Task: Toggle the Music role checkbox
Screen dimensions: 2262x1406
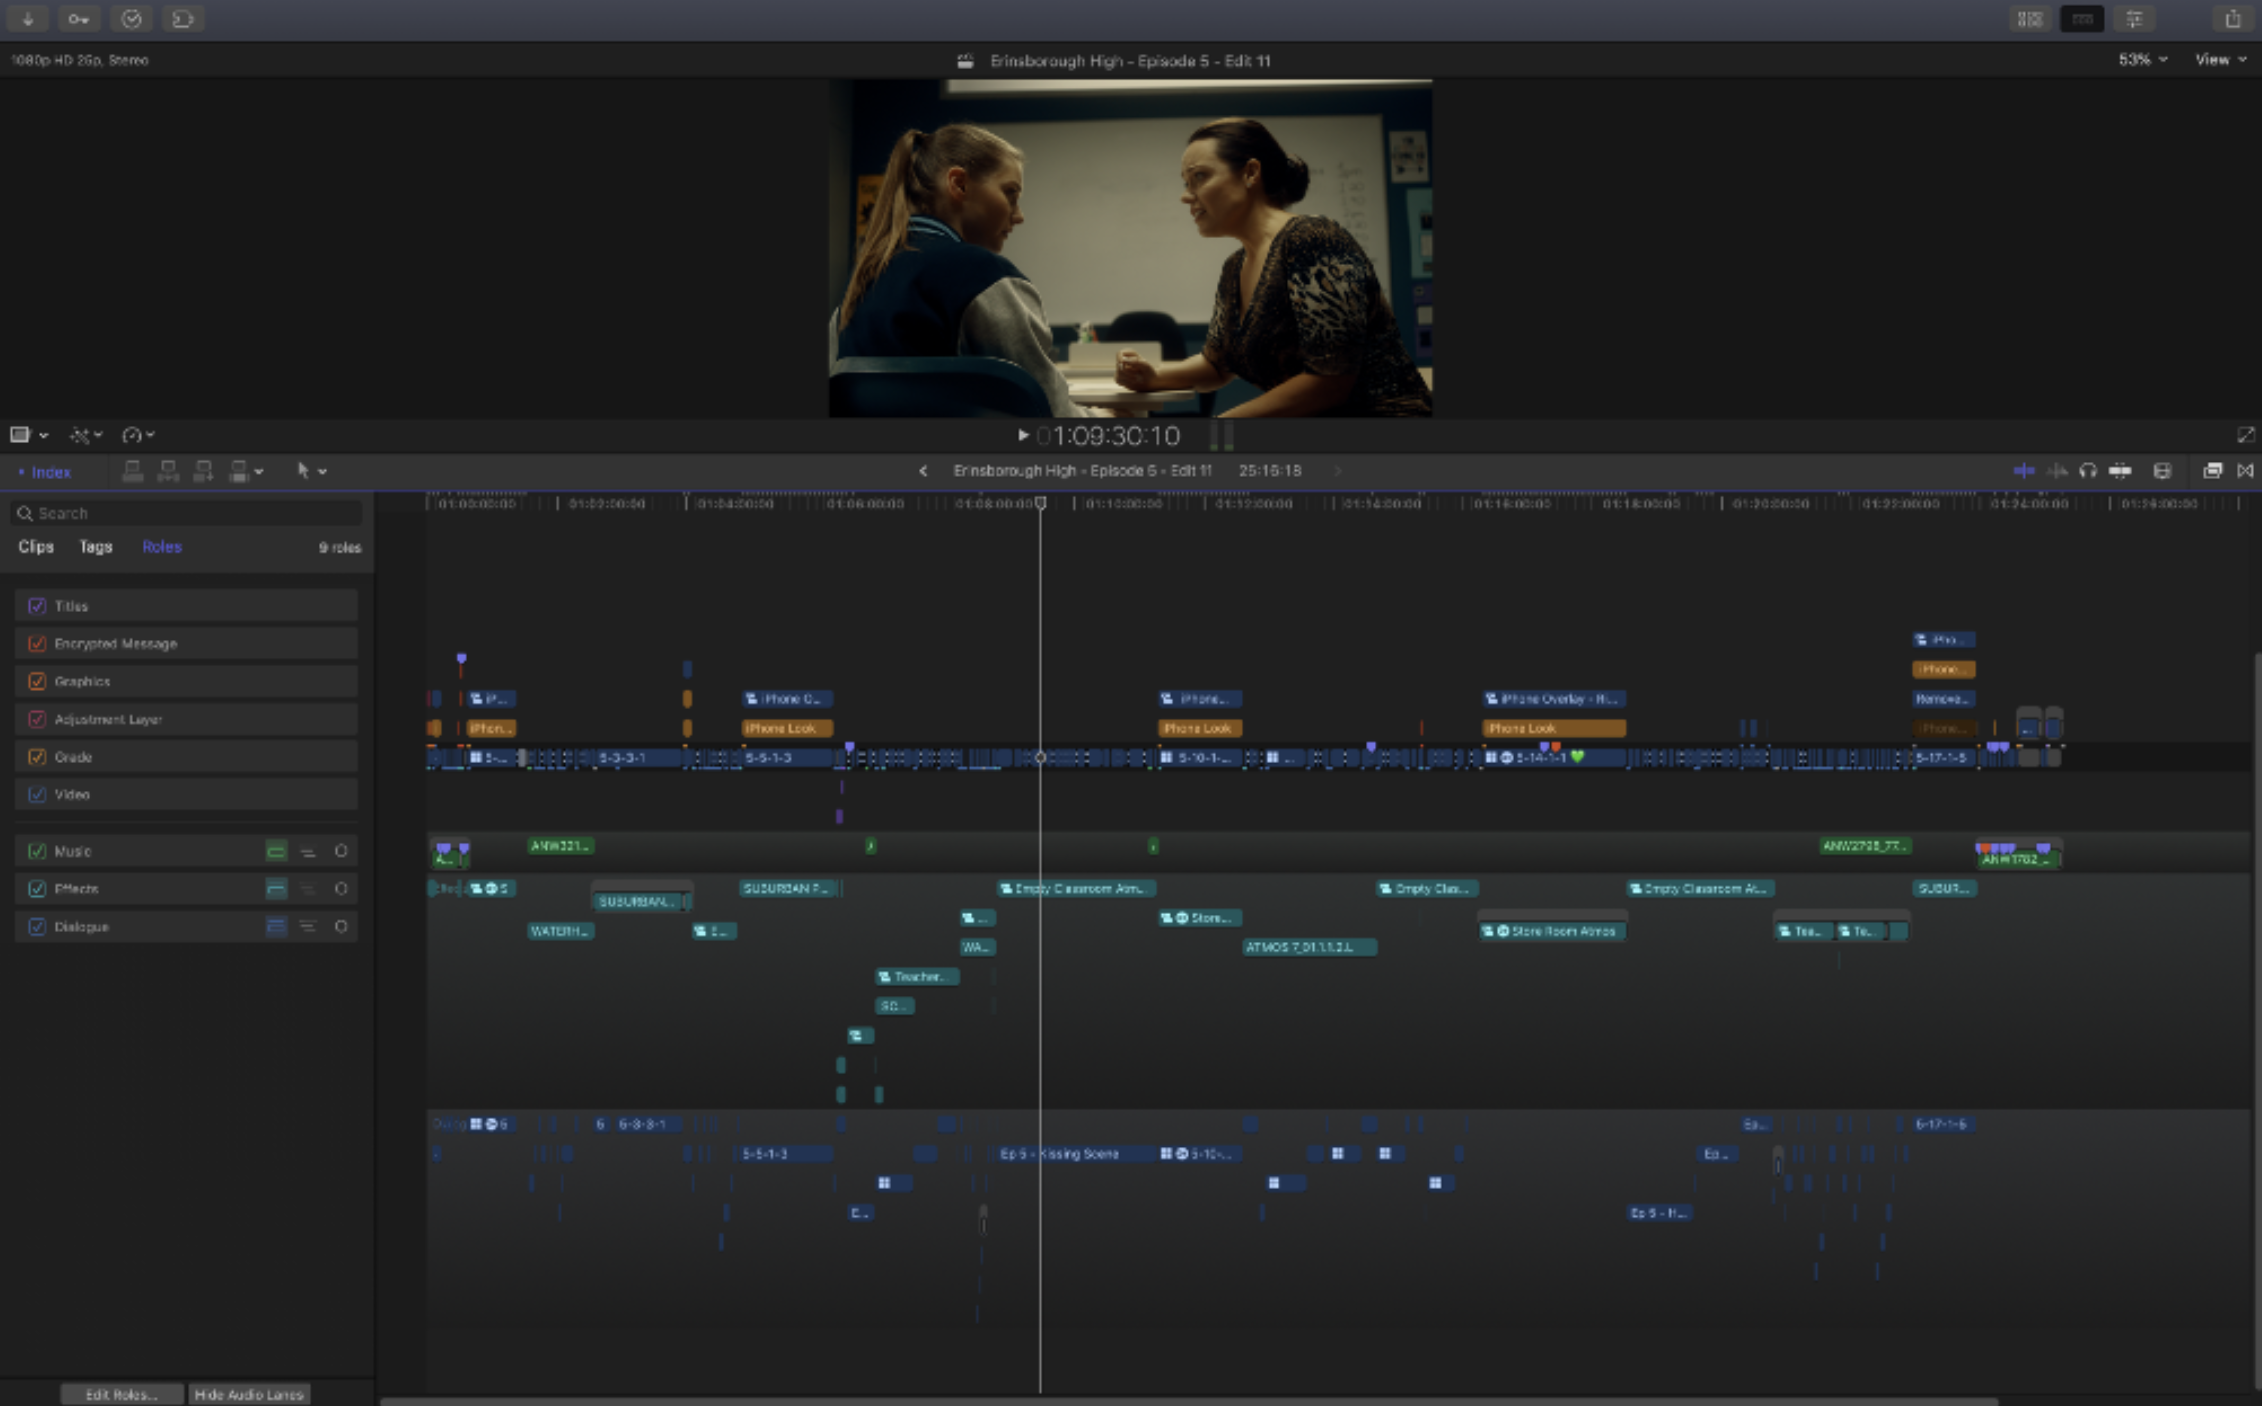Action: 37,851
